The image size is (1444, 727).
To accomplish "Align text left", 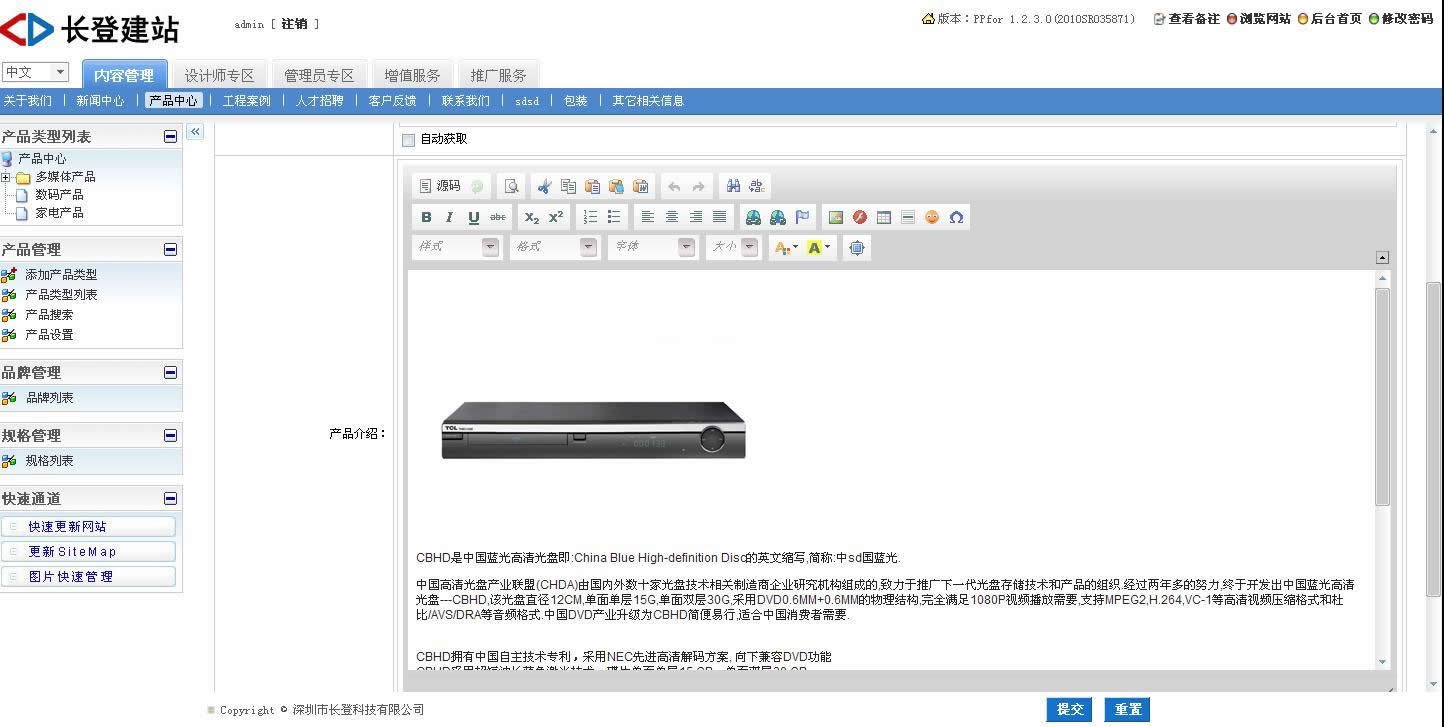I will point(648,217).
